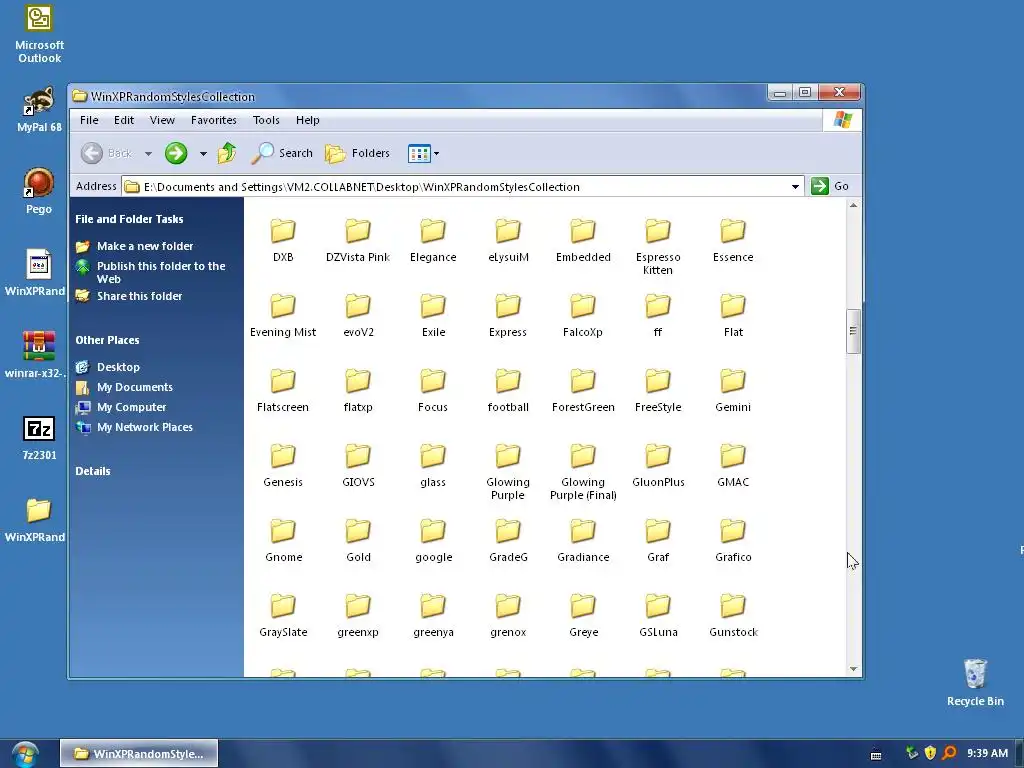1024x768 pixels.
Task: Select the GIOVS folder
Action: point(358,466)
